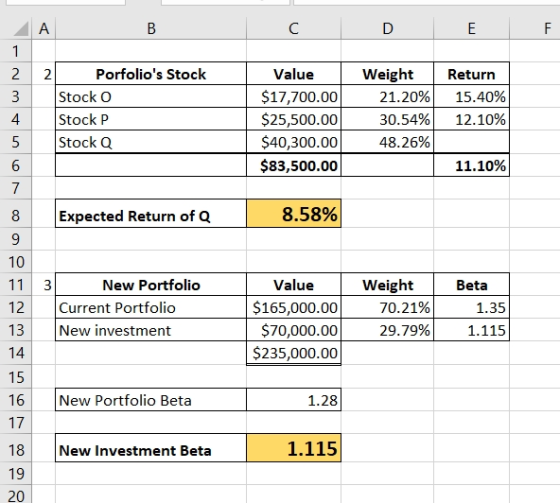Click the cell A11 containing number 3
Viewport: 560px width, 503px height.
tap(44, 285)
